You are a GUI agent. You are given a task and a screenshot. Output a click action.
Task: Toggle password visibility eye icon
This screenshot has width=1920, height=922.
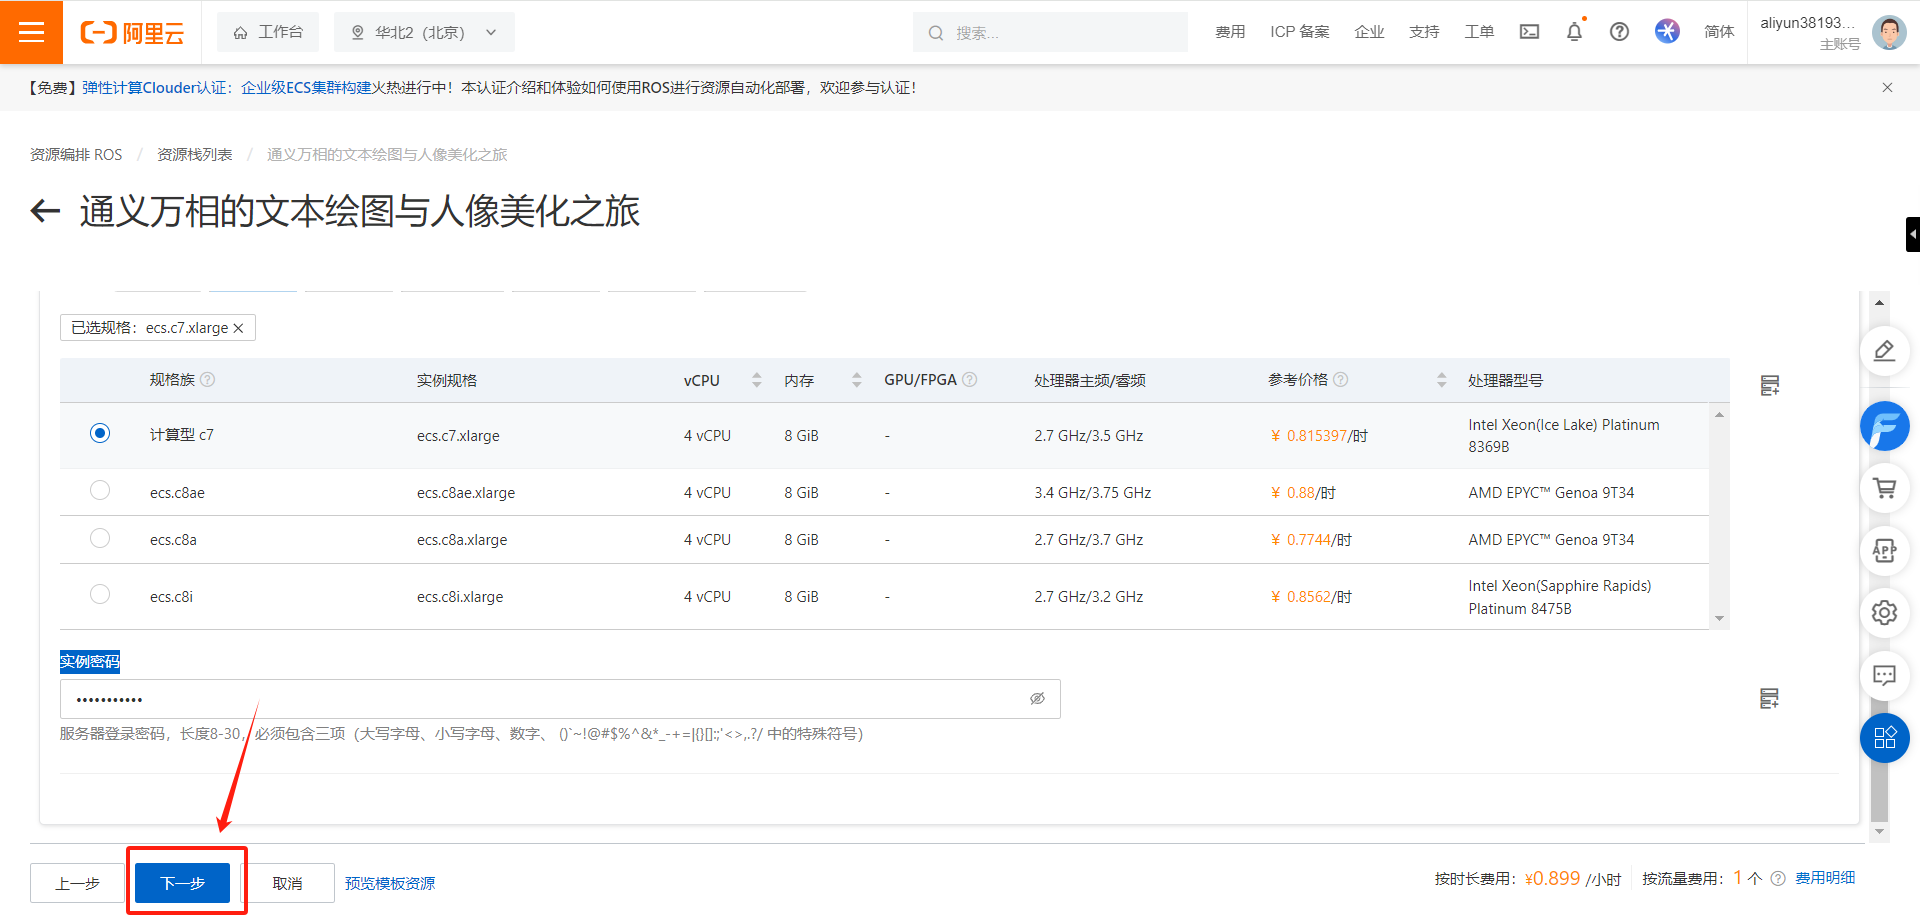(x=1037, y=699)
